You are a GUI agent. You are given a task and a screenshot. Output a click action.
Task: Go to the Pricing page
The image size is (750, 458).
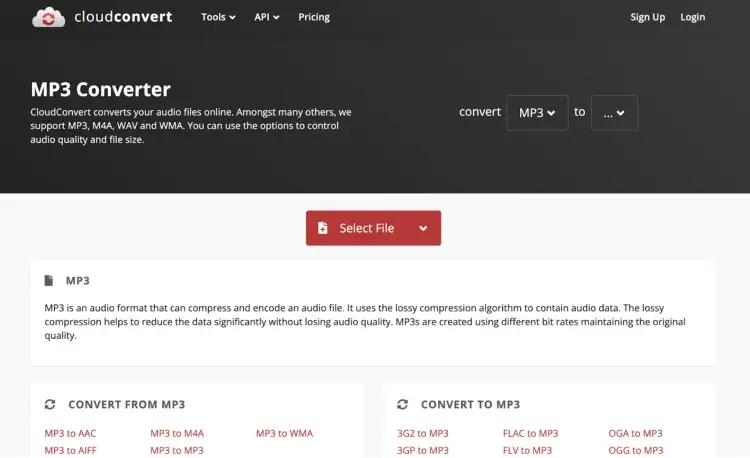coord(314,17)
